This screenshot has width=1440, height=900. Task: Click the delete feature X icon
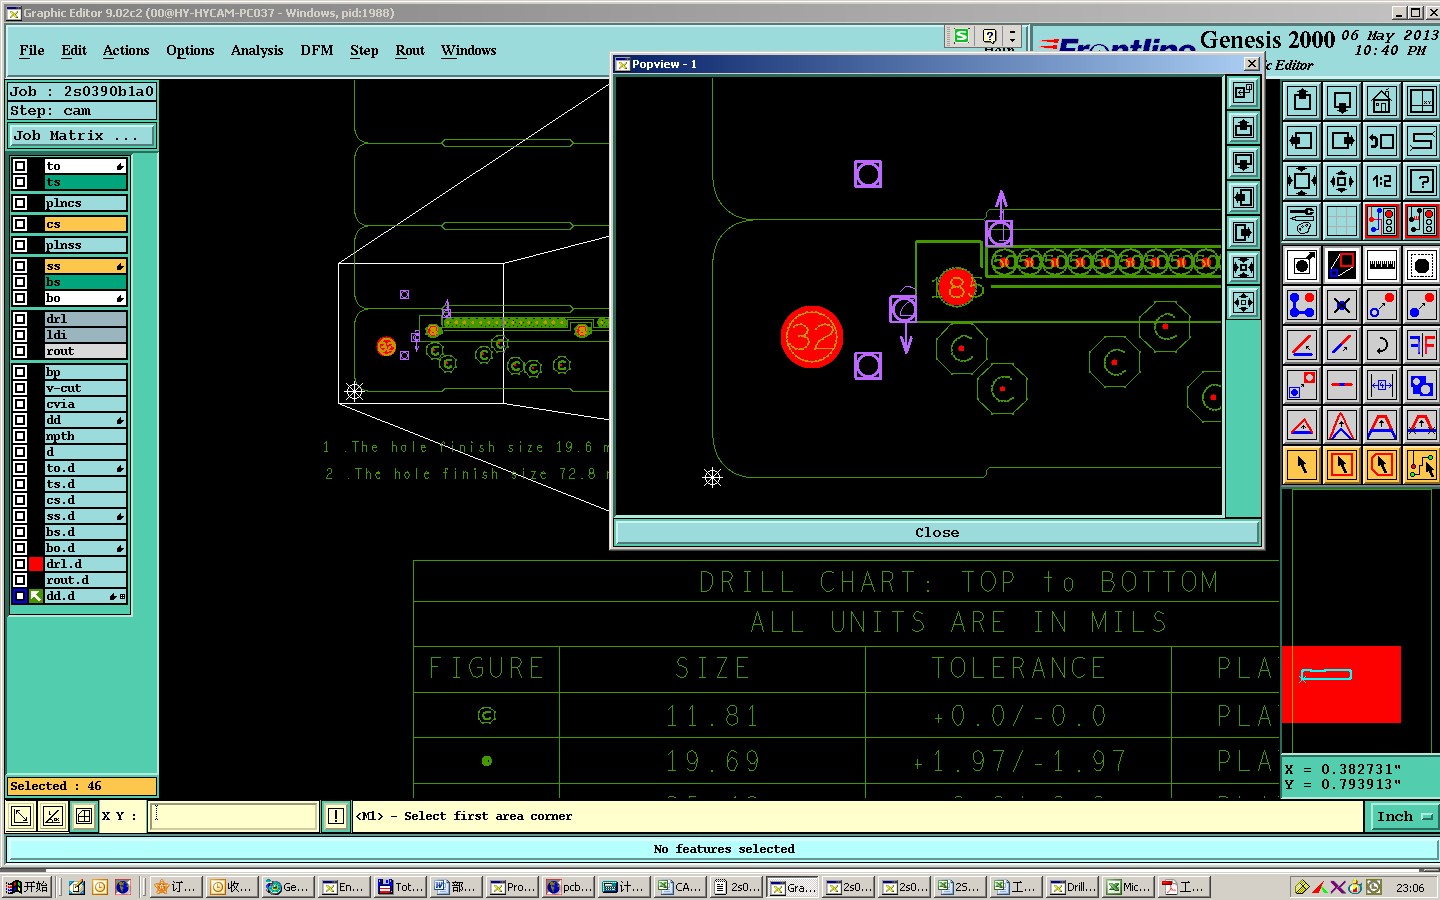click(1342, 305)
